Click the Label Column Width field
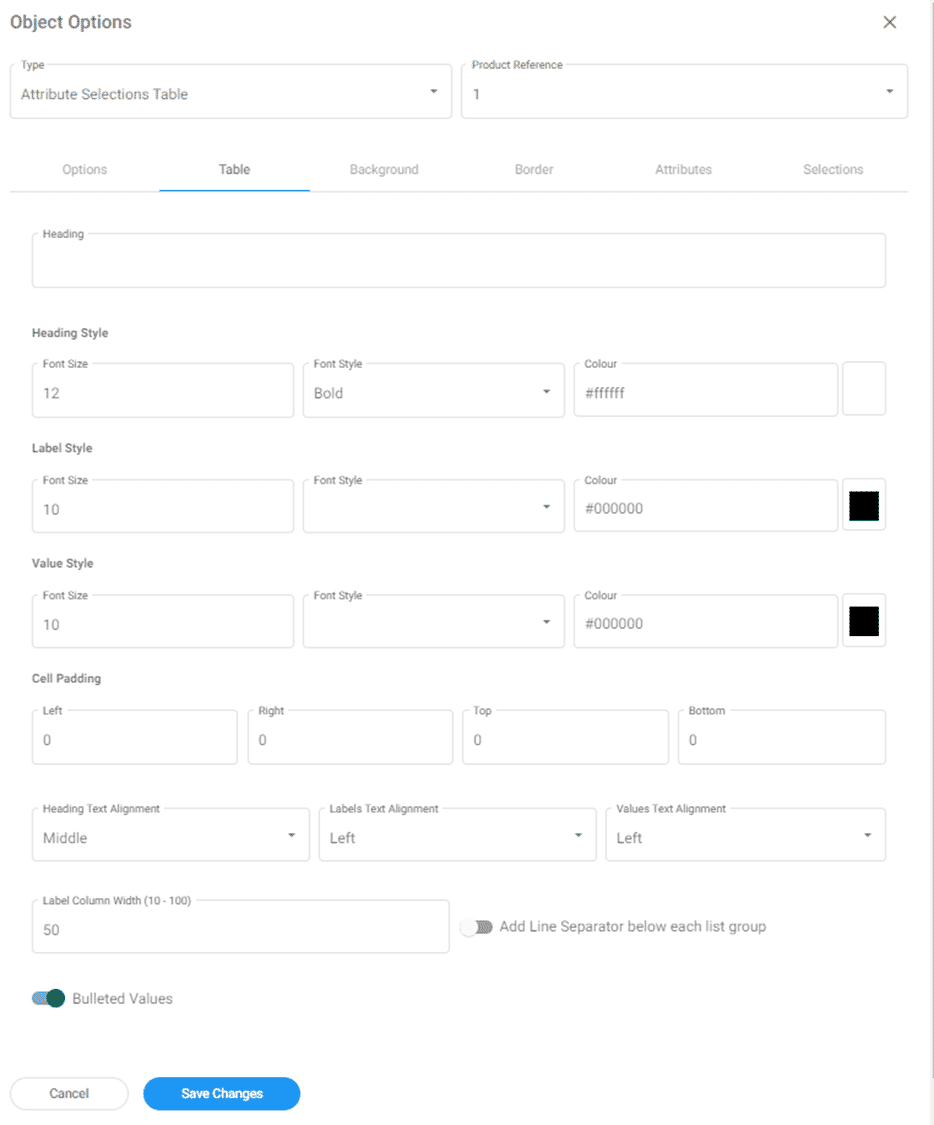Image resolution: width=934 pixels, height=1125 pixels. (240, 929)
